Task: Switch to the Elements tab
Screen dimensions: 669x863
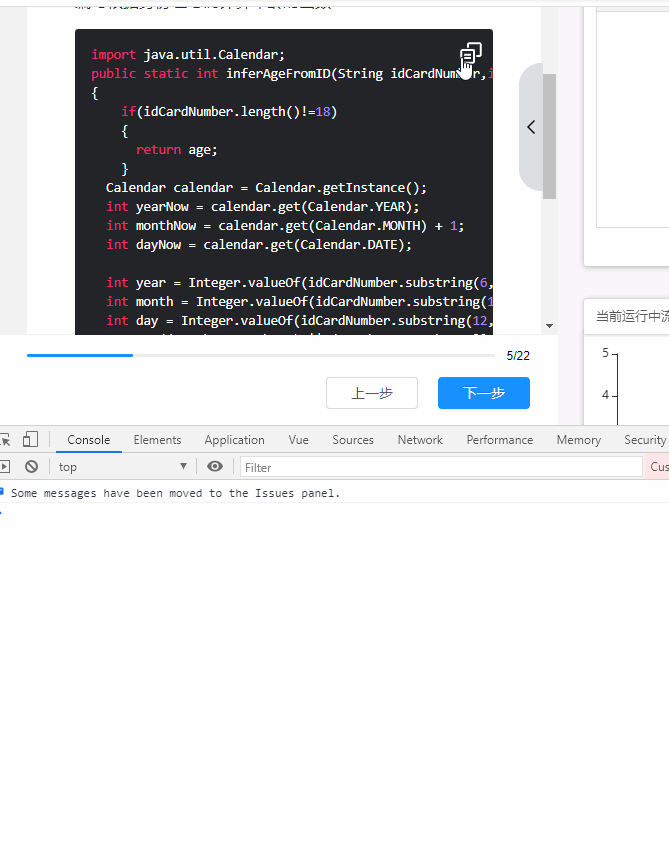Action: [x=157, y=440]
